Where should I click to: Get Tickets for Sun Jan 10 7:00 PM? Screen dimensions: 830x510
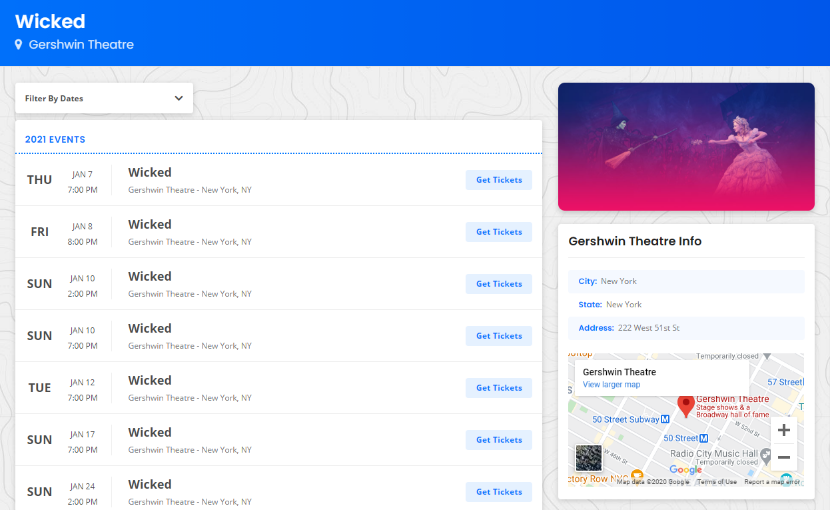click(499, 336)
